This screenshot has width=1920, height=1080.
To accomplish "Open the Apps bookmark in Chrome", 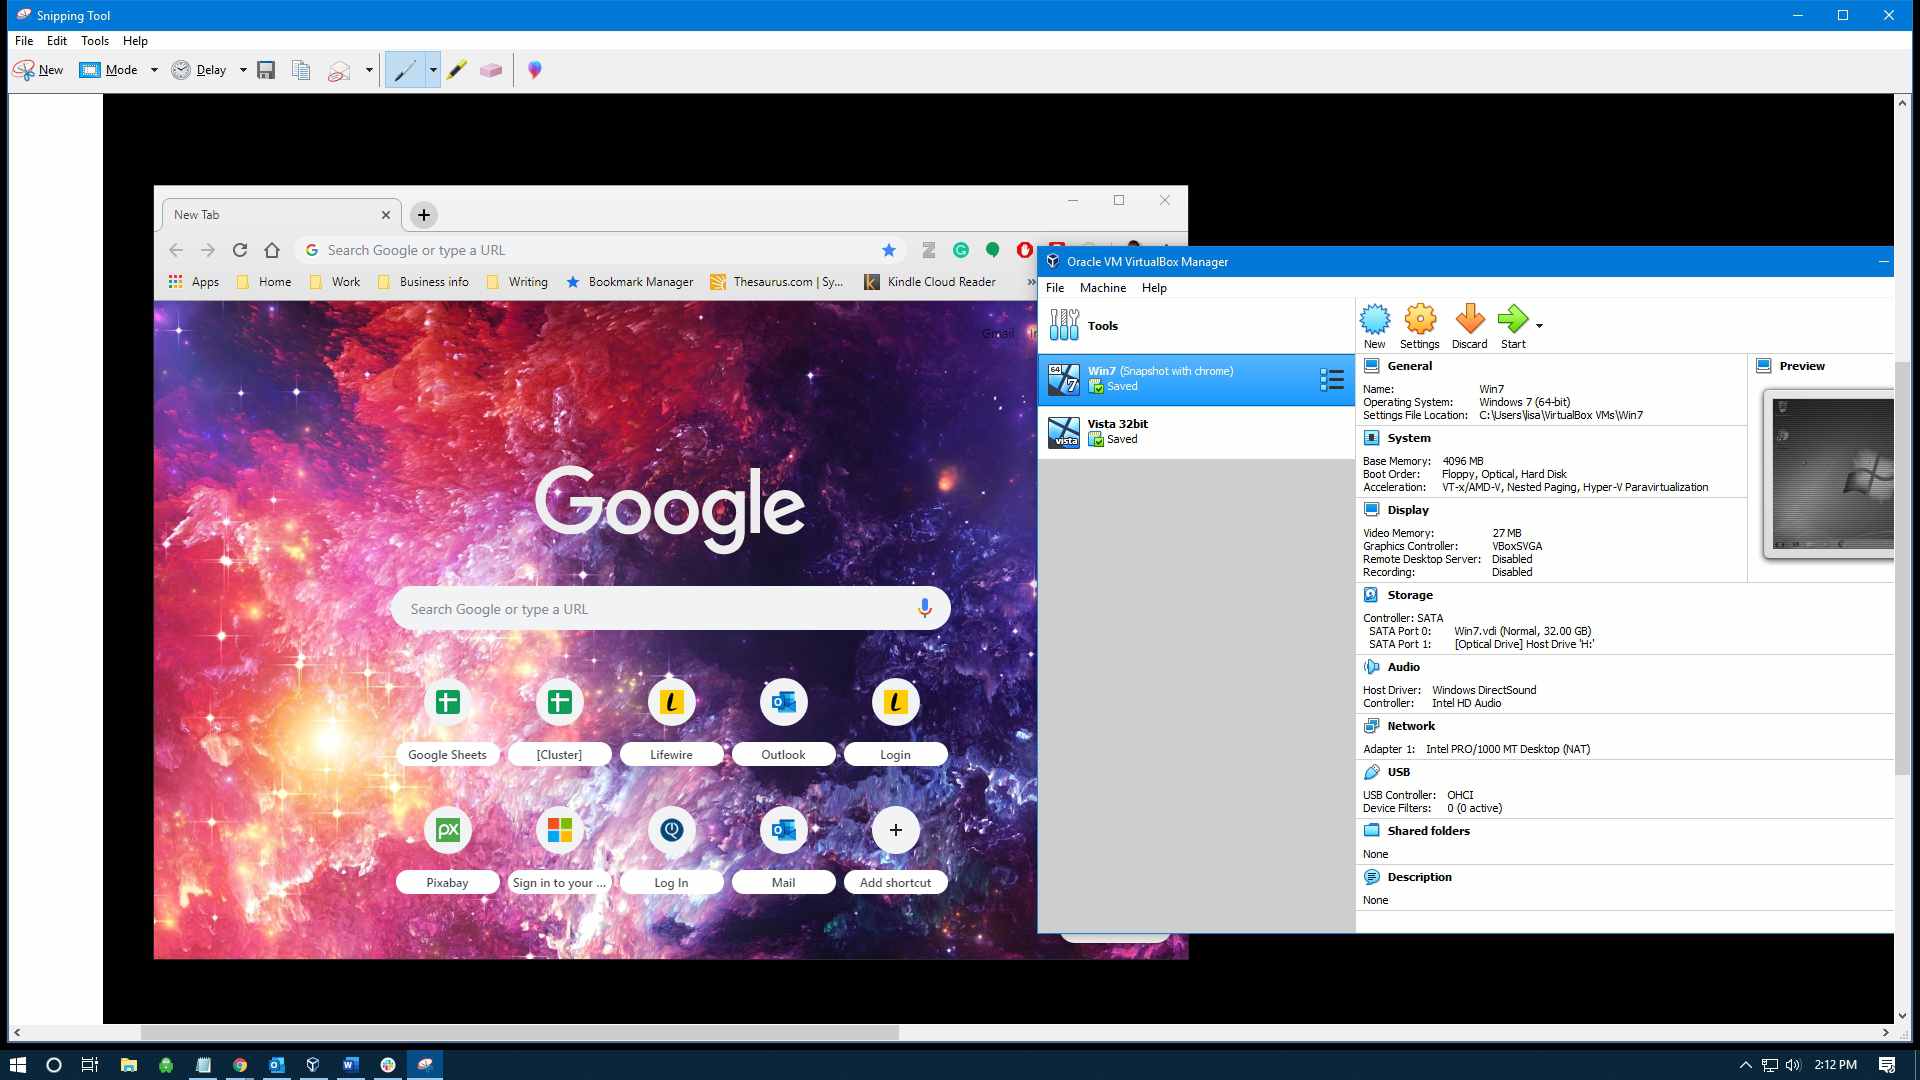I will coord(193,282).
